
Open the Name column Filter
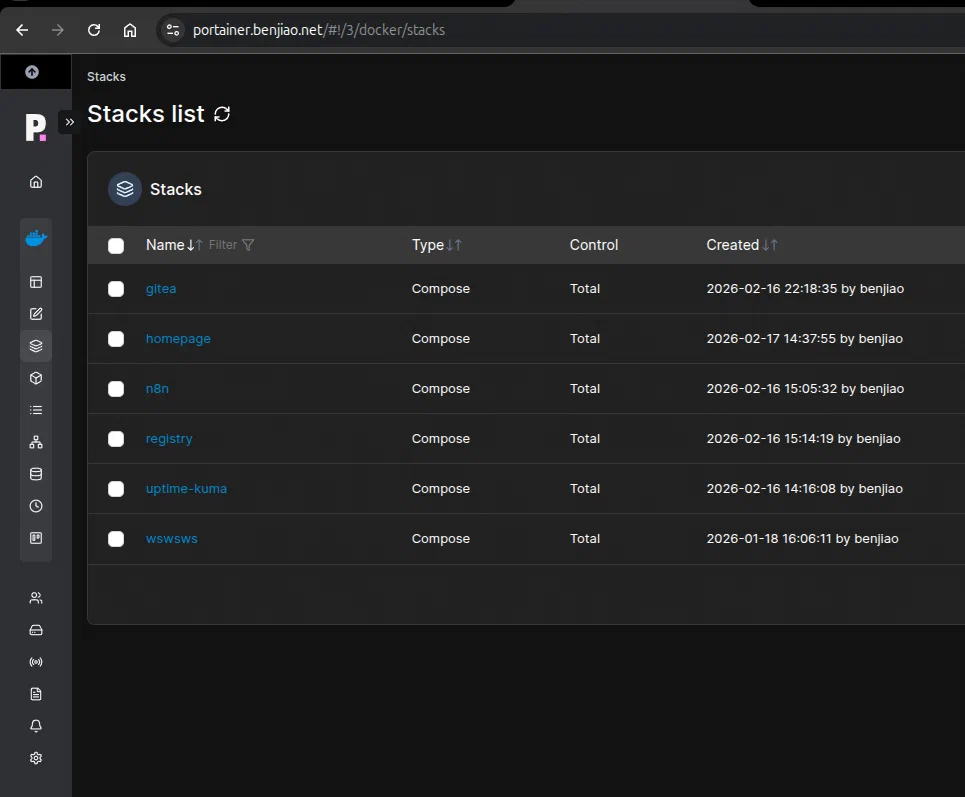point(232,245)
